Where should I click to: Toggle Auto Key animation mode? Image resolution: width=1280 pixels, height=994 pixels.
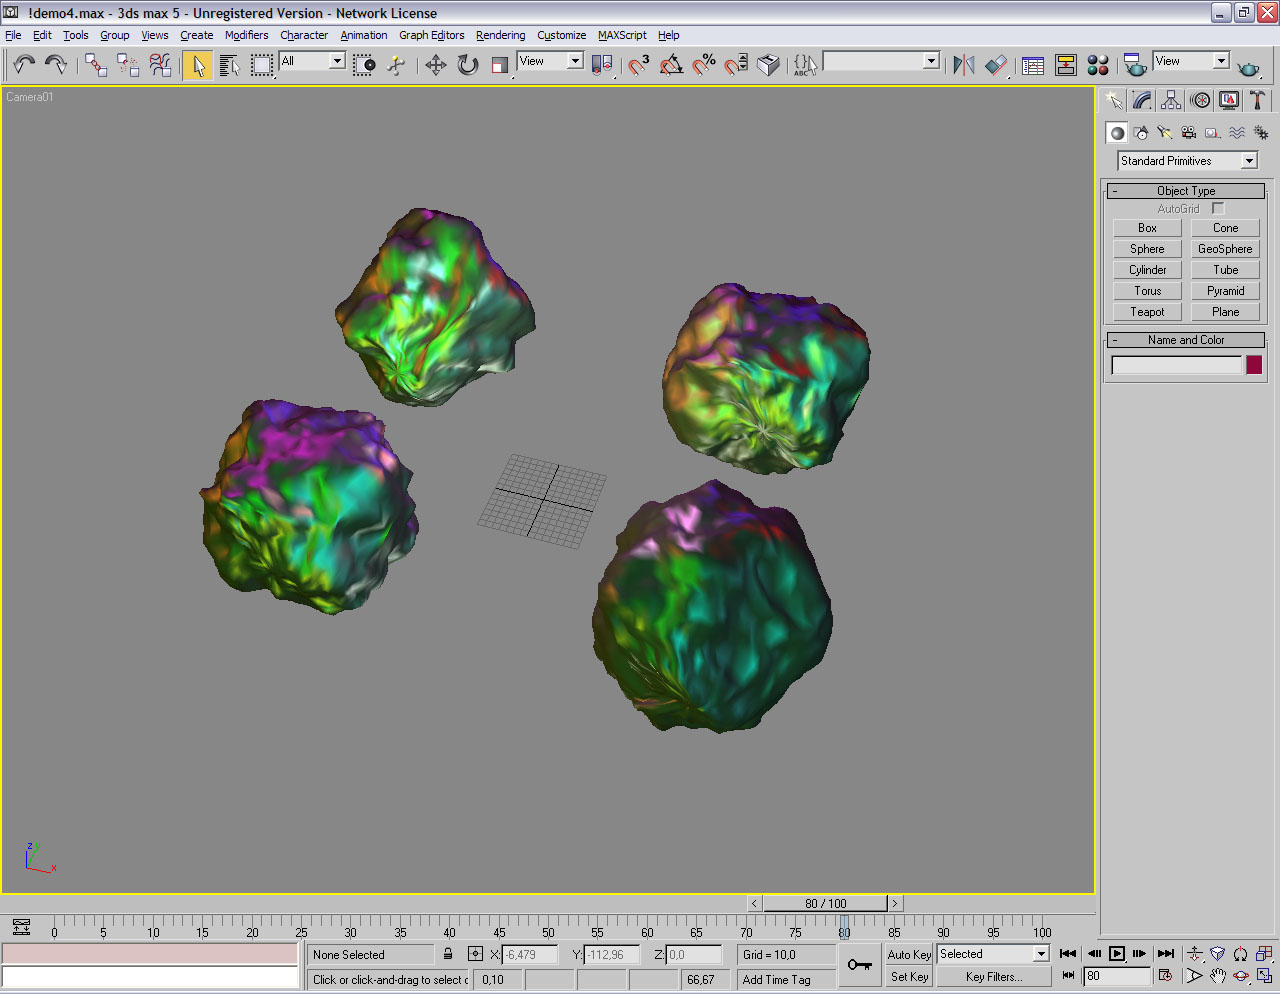[908, 954]
